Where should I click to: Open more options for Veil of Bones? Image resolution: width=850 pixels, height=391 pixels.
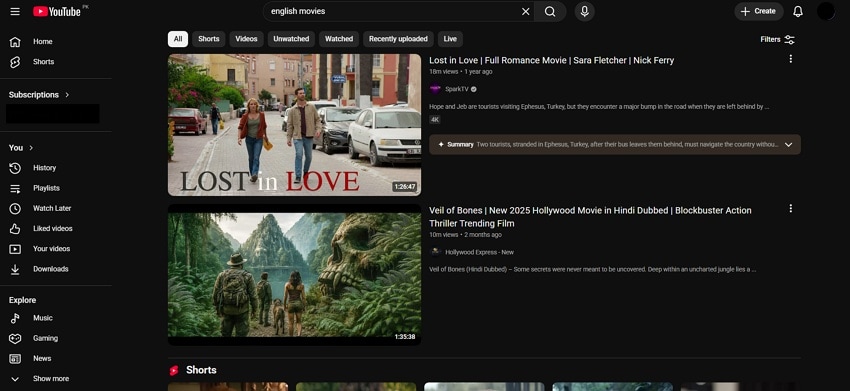tap(790, 208)
